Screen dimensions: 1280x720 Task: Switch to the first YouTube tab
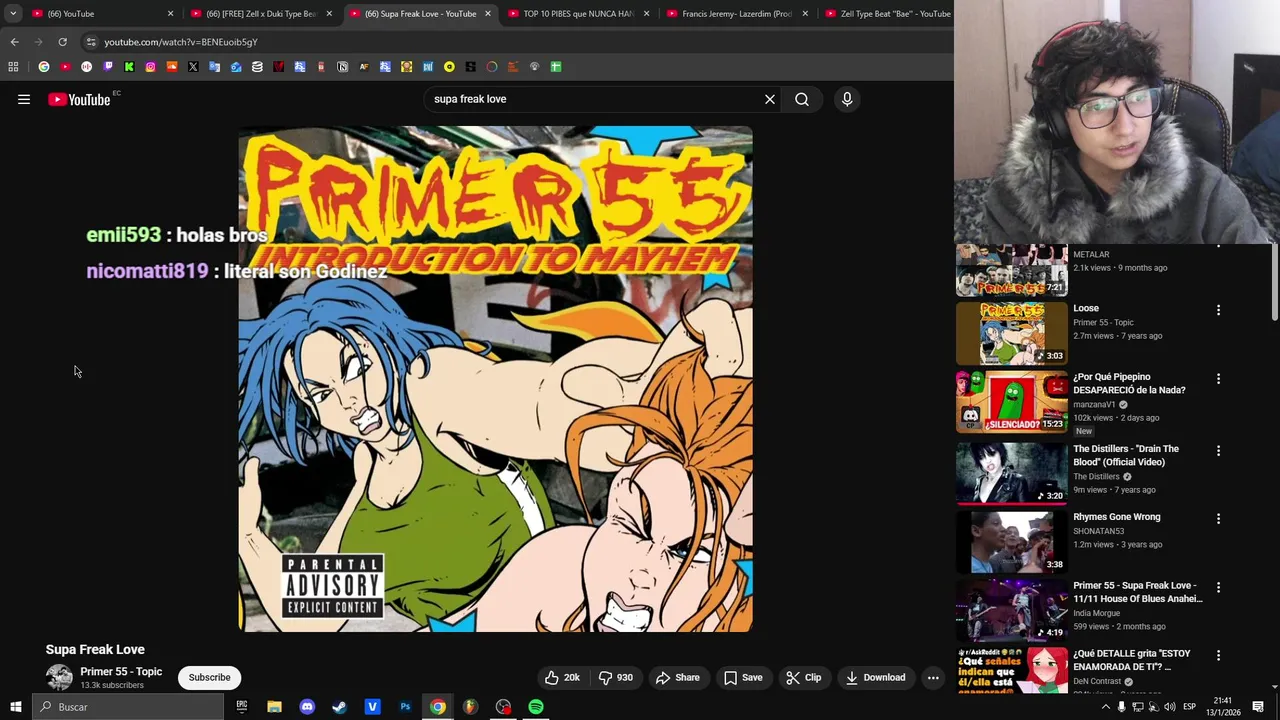pos(100,14)
